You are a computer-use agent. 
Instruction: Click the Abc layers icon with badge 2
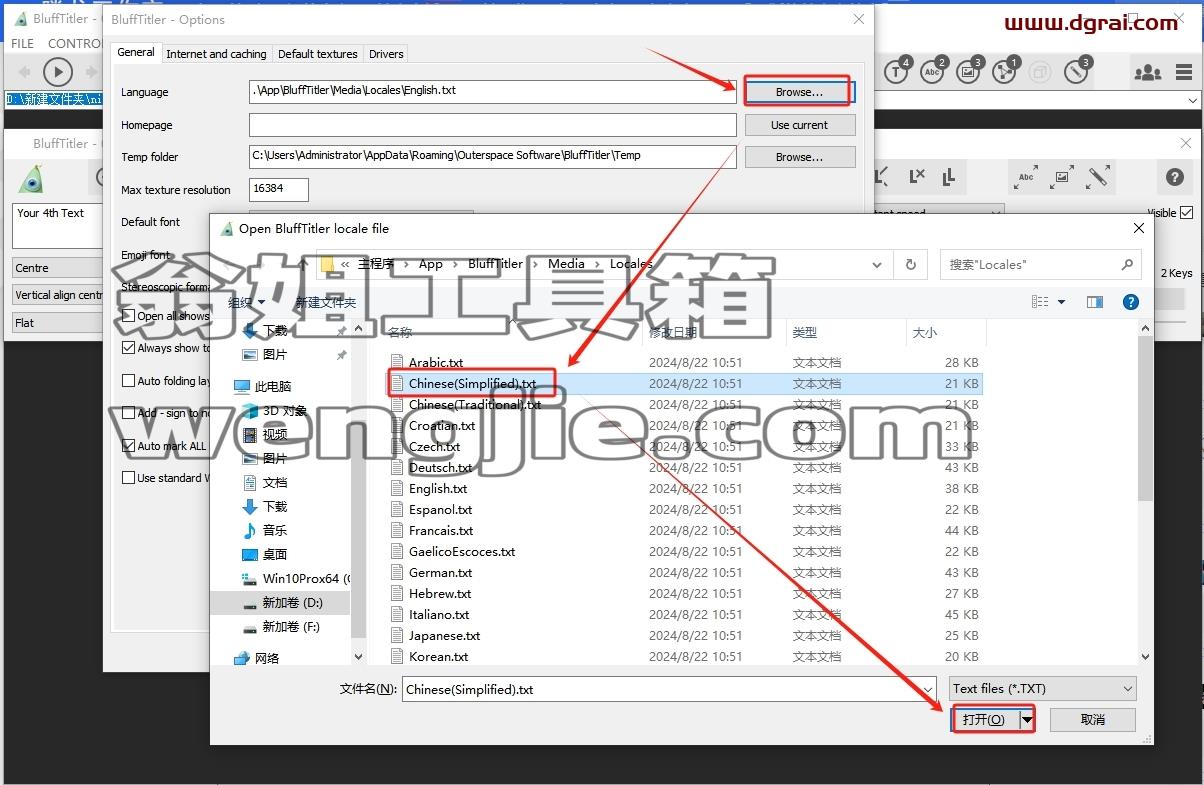point(933,71)
